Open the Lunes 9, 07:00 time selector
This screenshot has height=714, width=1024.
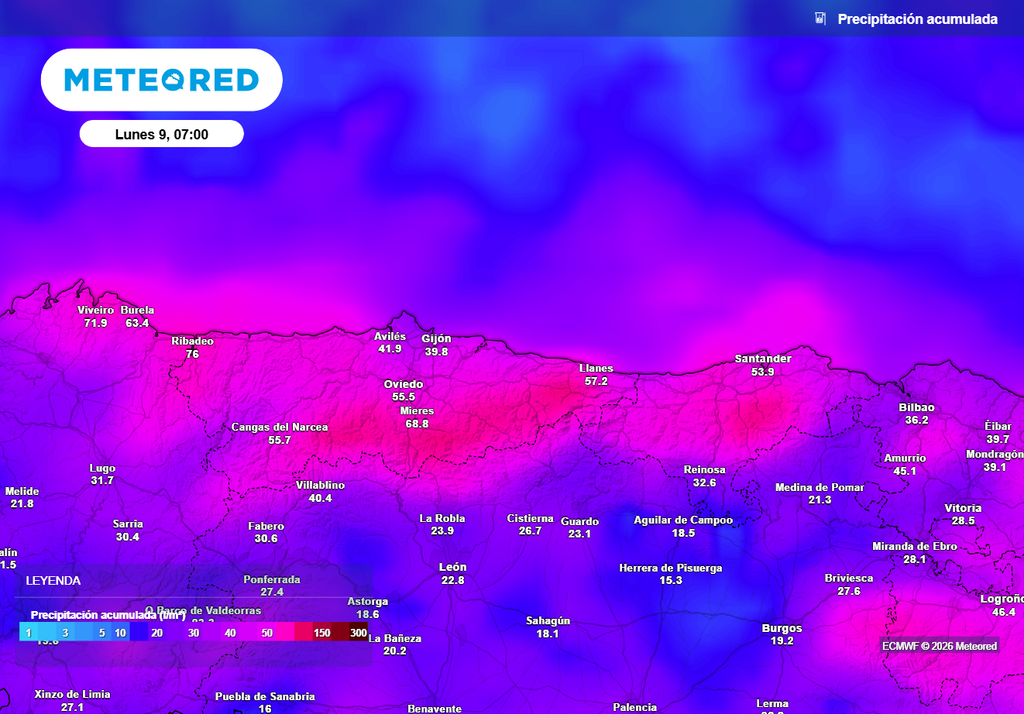click(x=161, y=132)
